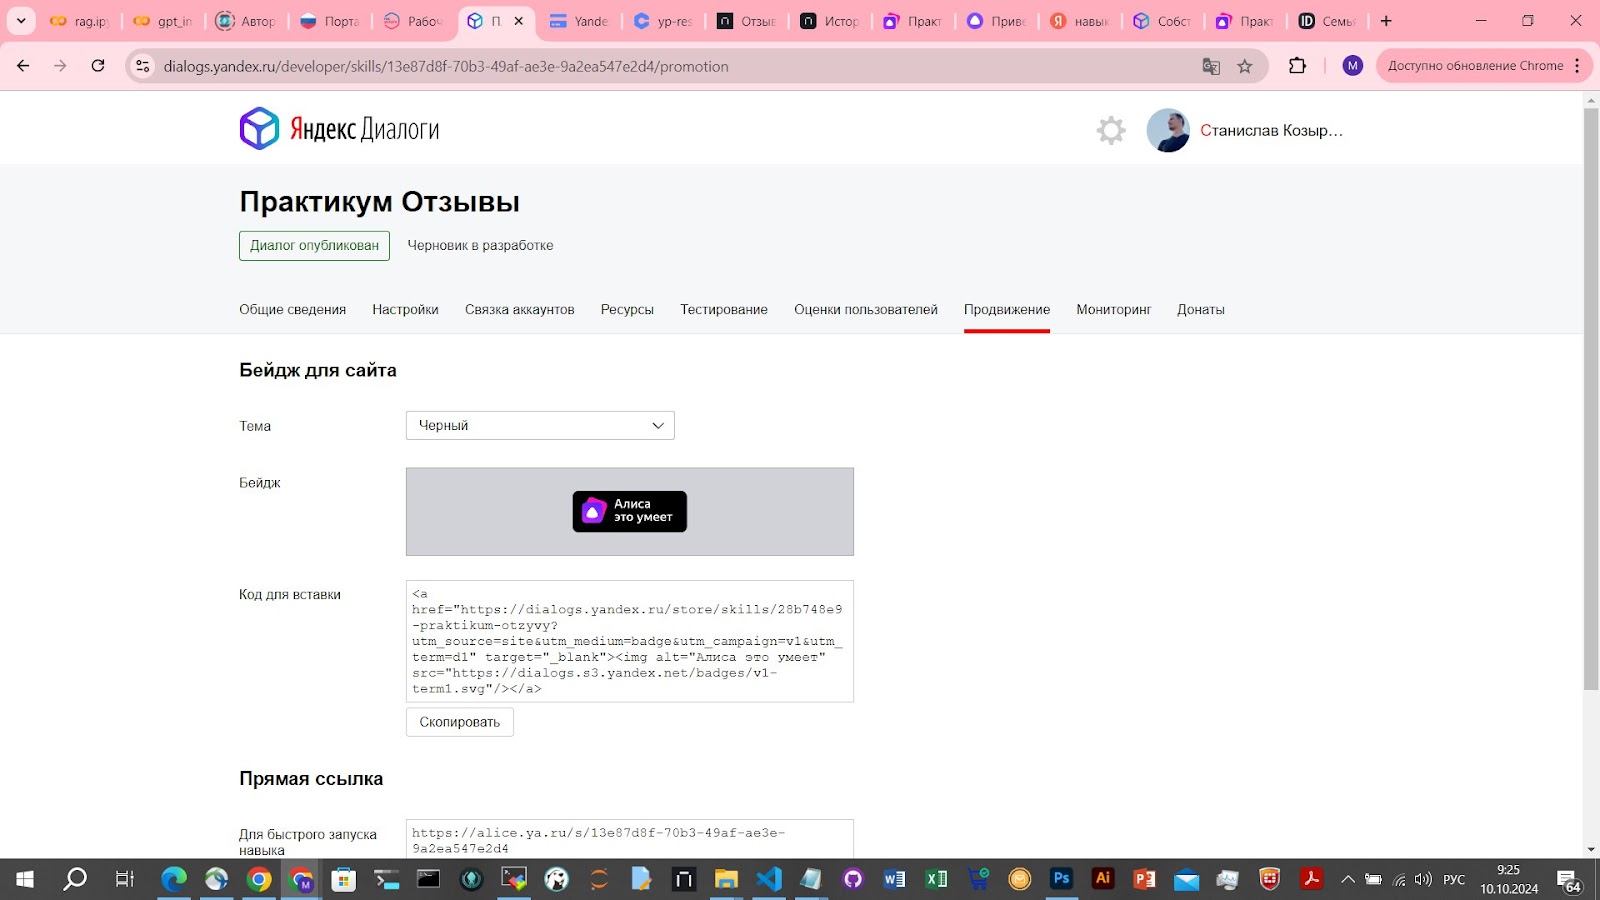The image size is (1600, 900).
Task: Click the browser address bar URL
Action: pos(446,66)
